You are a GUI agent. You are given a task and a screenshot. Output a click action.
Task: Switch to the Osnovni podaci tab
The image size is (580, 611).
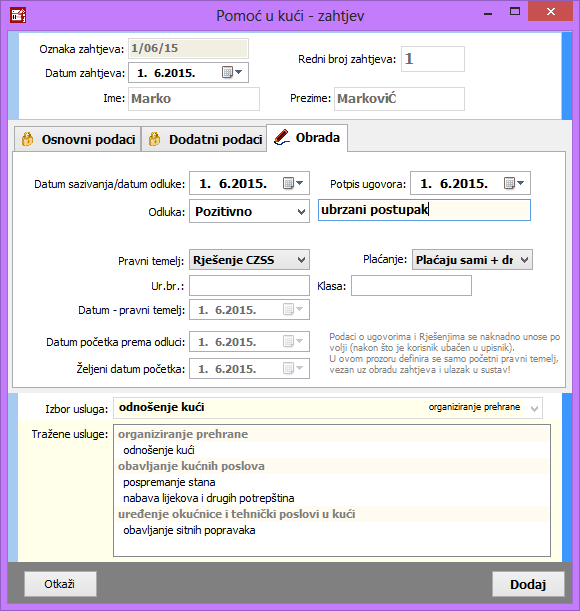click(78, 139)
